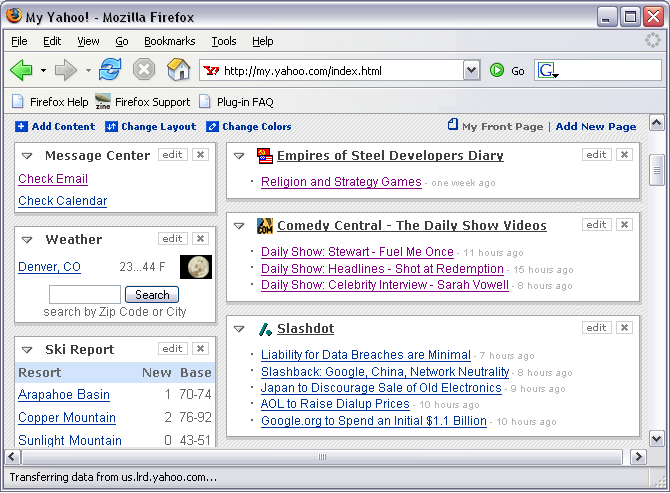Click the Check Calendar link
This screenshot has height=493, width=670.
63,201
